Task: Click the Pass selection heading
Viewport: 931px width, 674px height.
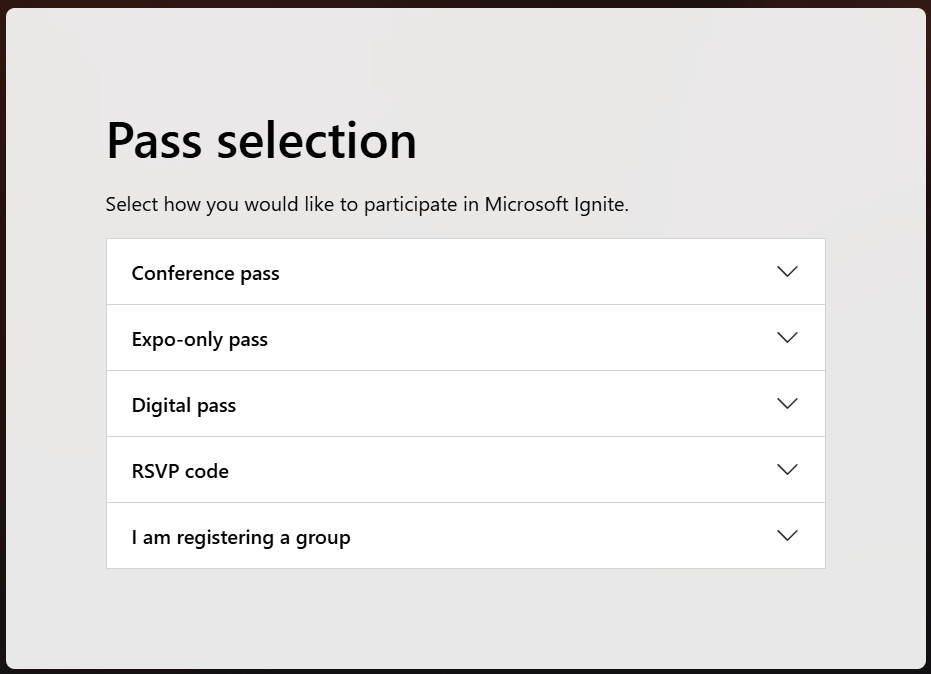Action: pyautogui.click(x=261, y=141)
